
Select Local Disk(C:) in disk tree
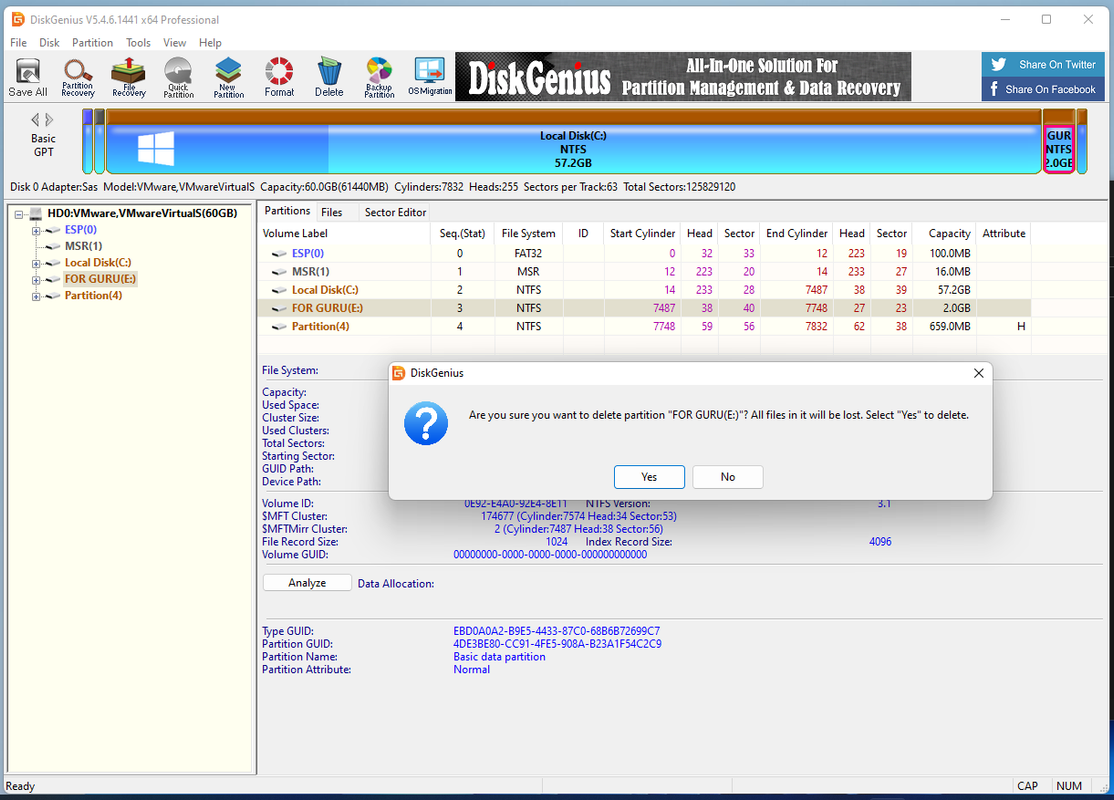pos(98,262)
